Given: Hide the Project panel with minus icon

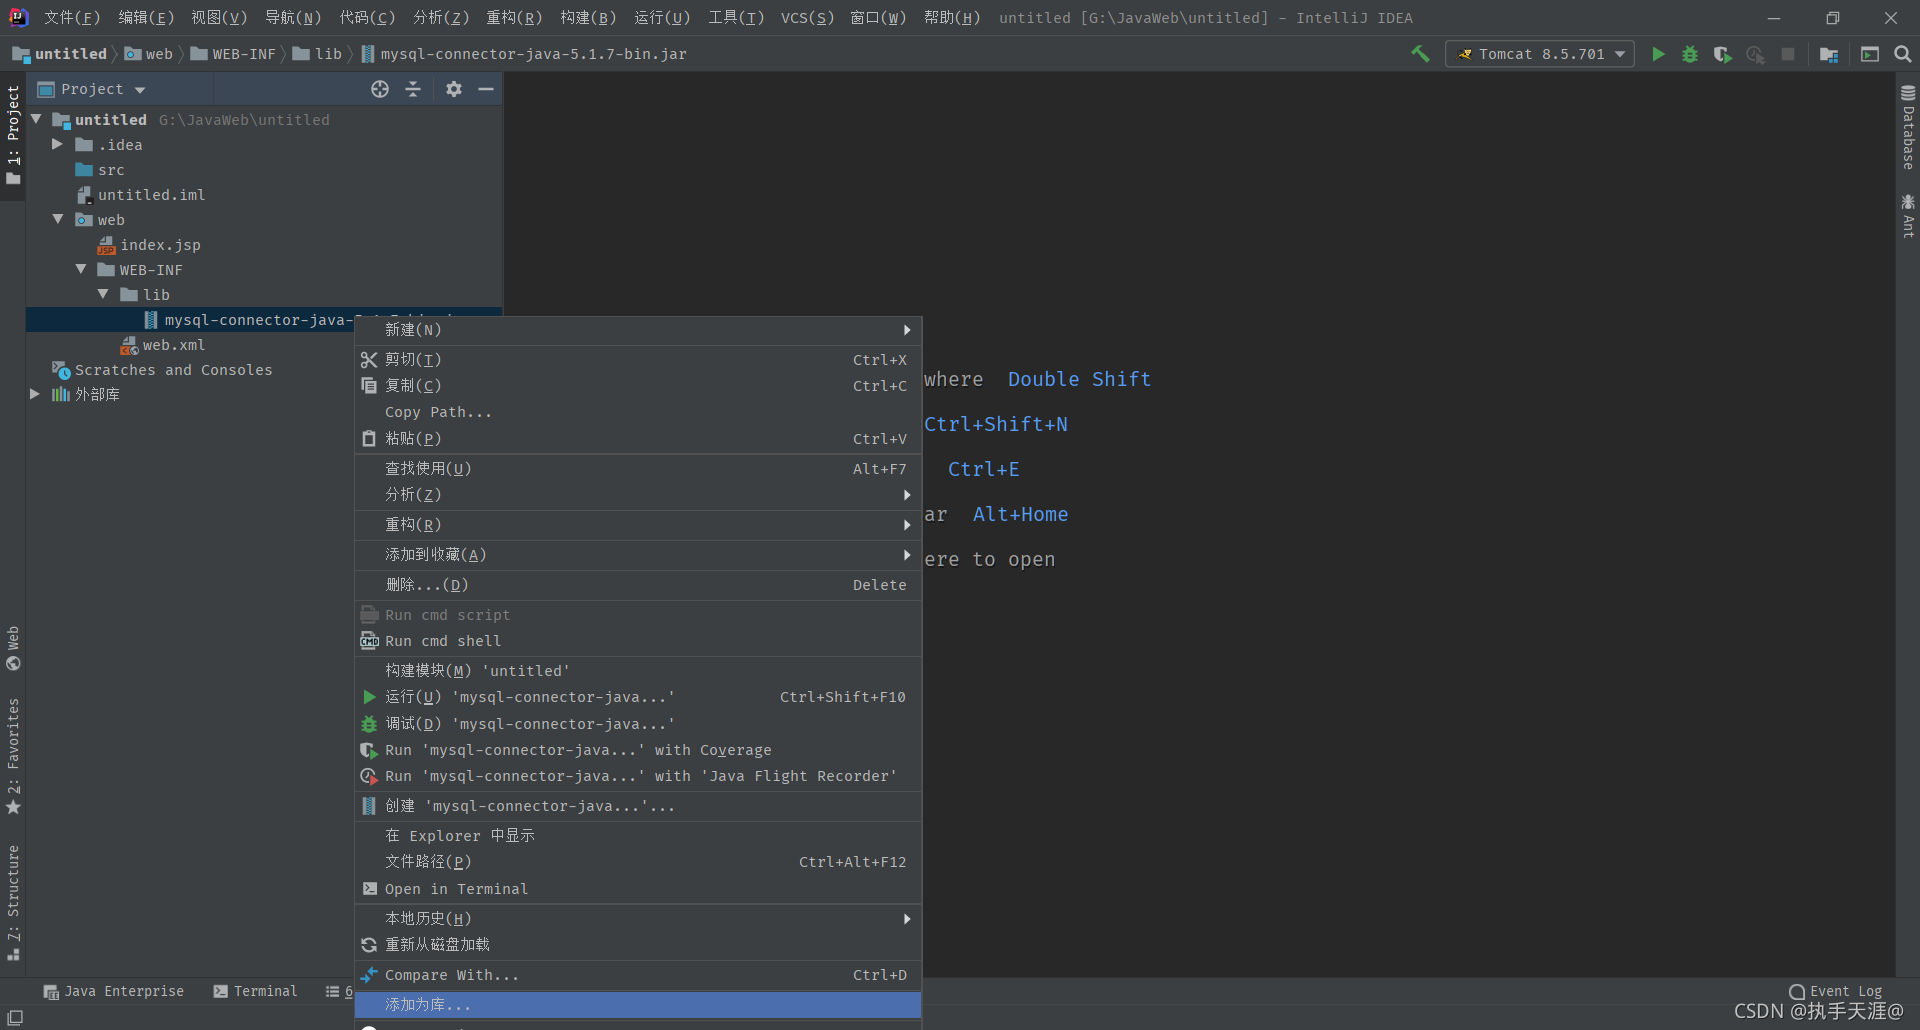Looking at the screenshot, I should [x=486, y=89].
